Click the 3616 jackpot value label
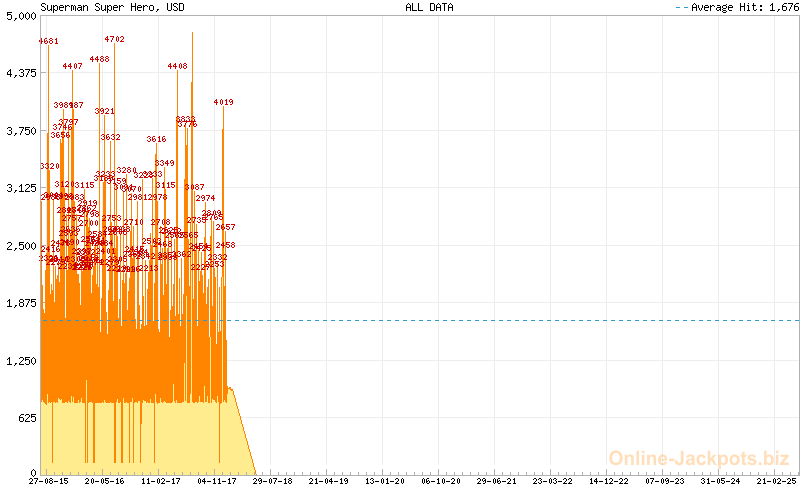 coord(157,139)
